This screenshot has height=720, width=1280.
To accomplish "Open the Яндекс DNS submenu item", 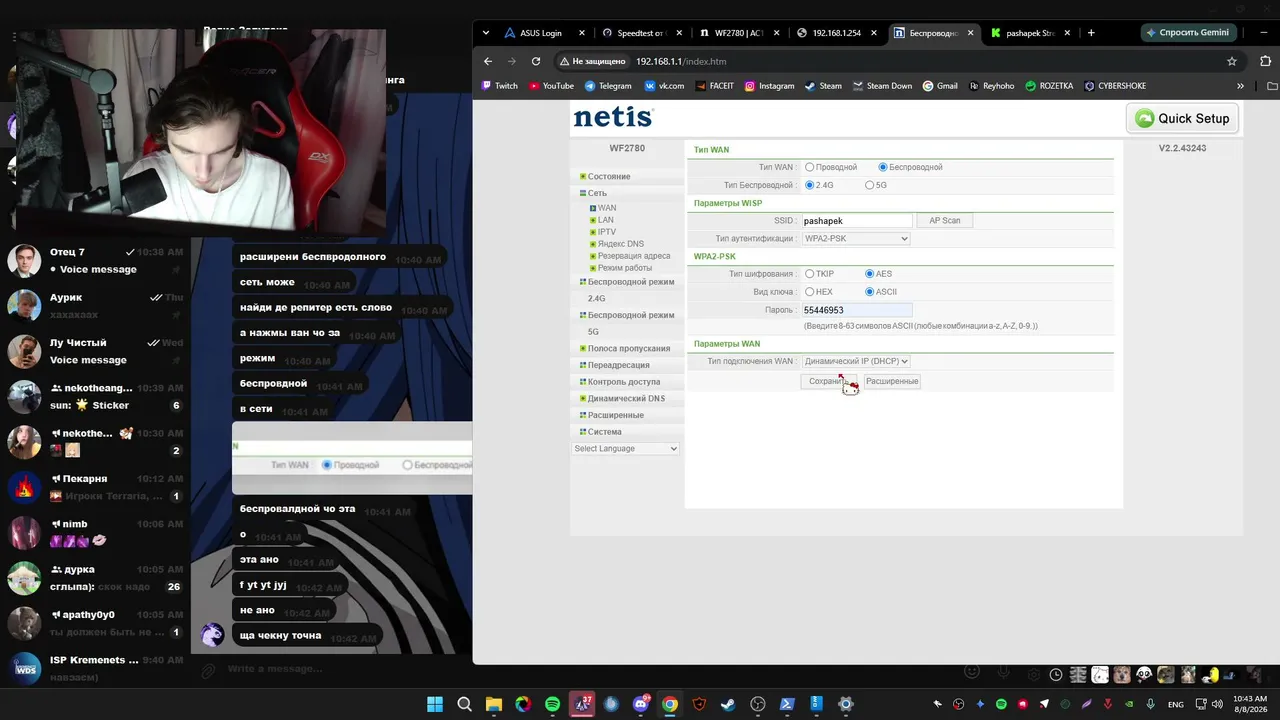I will click(620, 244).
